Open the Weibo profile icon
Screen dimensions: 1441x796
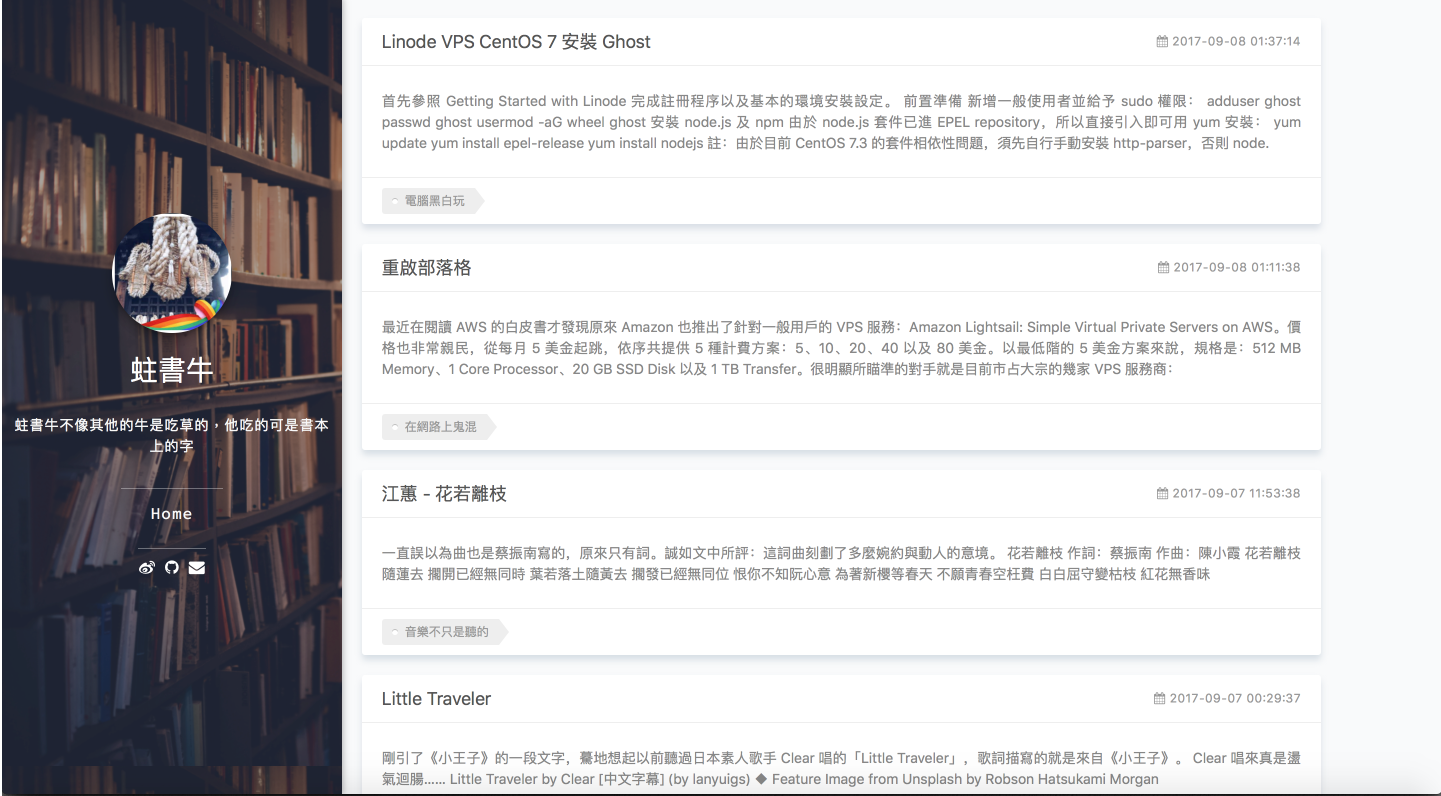click(147, 568)
